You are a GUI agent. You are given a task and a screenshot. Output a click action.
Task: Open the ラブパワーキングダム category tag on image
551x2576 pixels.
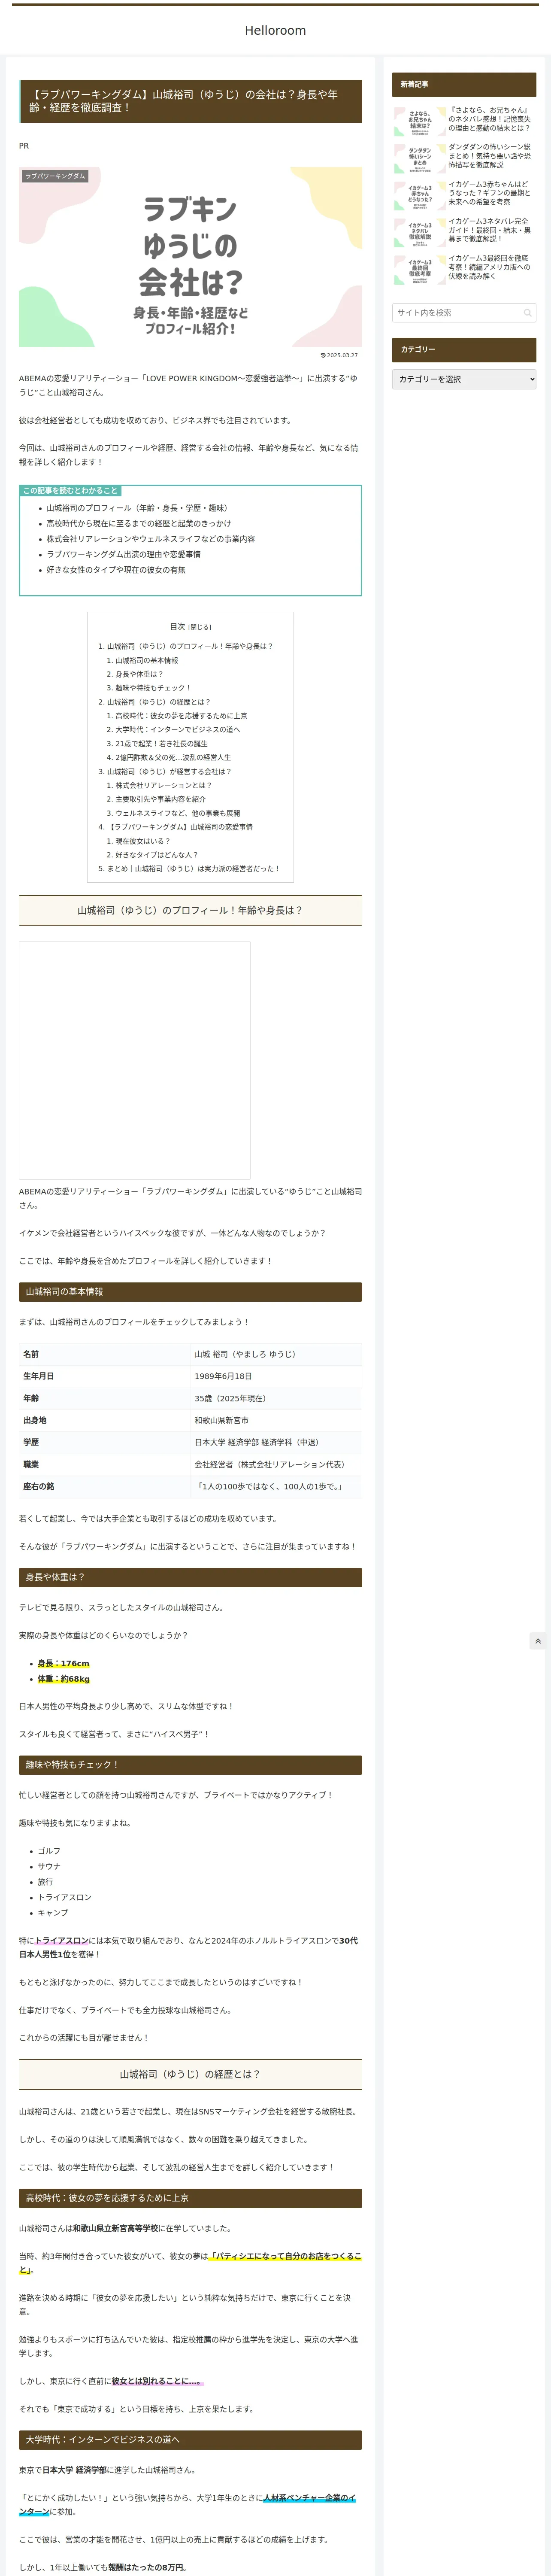coord(55,176)
